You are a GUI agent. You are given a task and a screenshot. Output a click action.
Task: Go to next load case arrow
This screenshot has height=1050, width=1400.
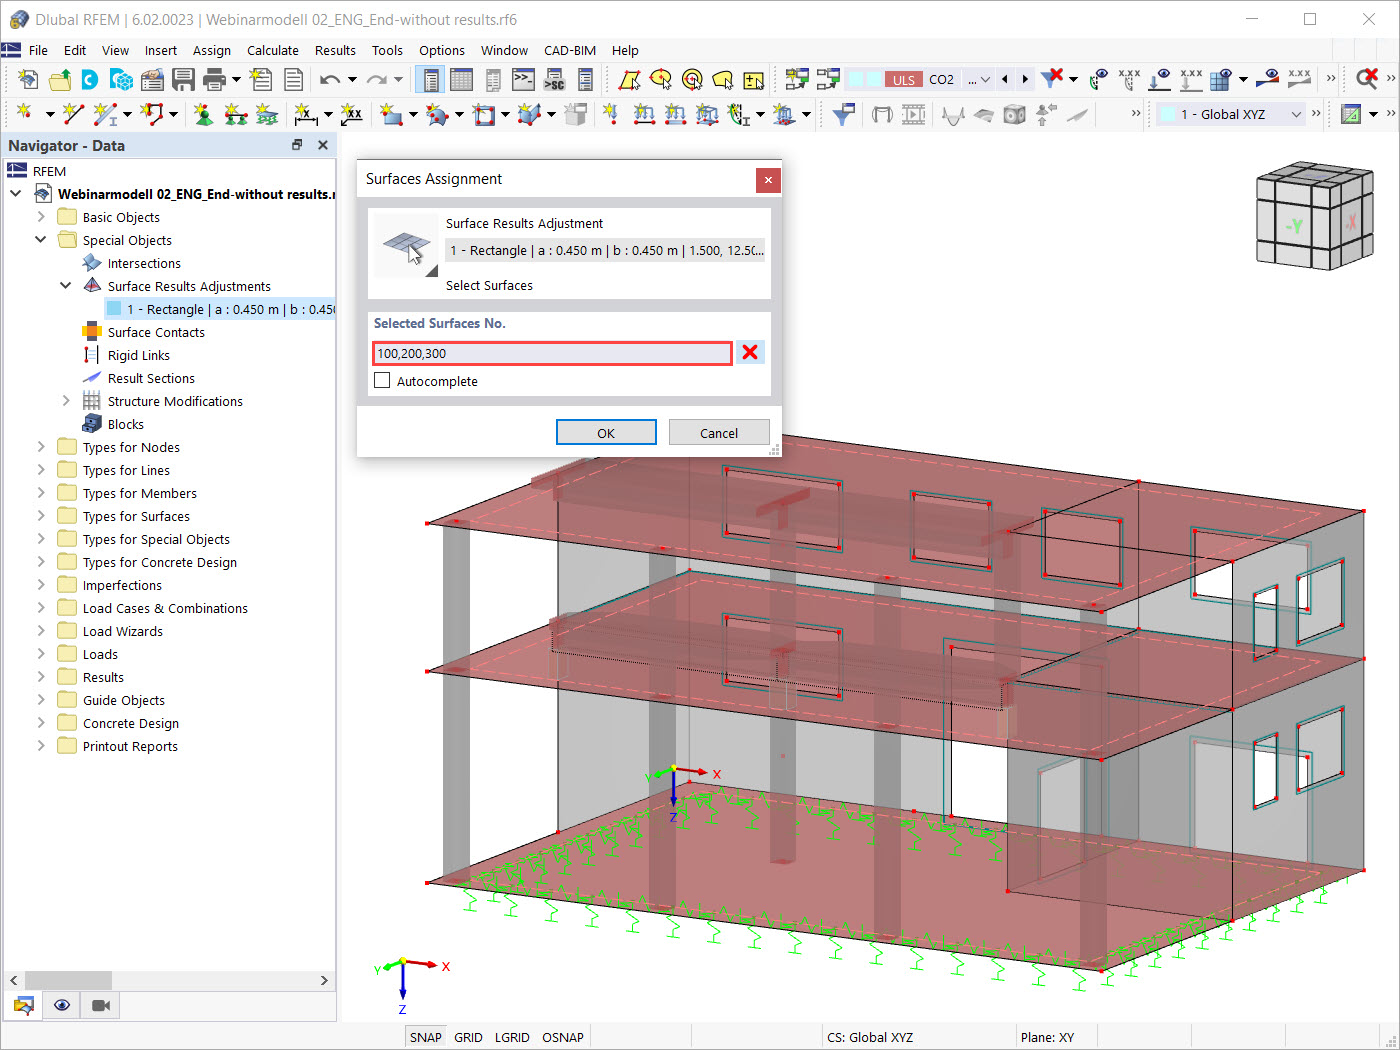(1025, 79)
